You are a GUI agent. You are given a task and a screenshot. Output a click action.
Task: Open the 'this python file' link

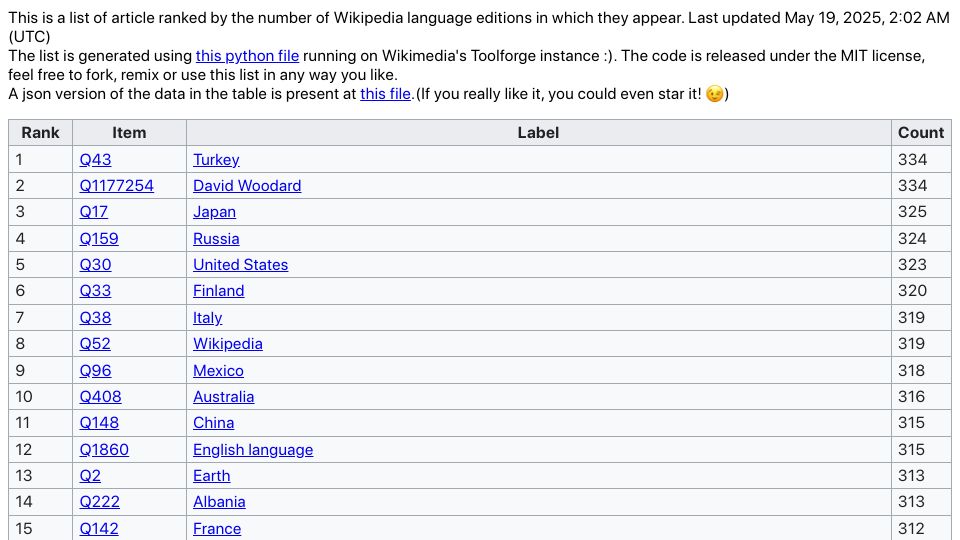pos(247,56)
